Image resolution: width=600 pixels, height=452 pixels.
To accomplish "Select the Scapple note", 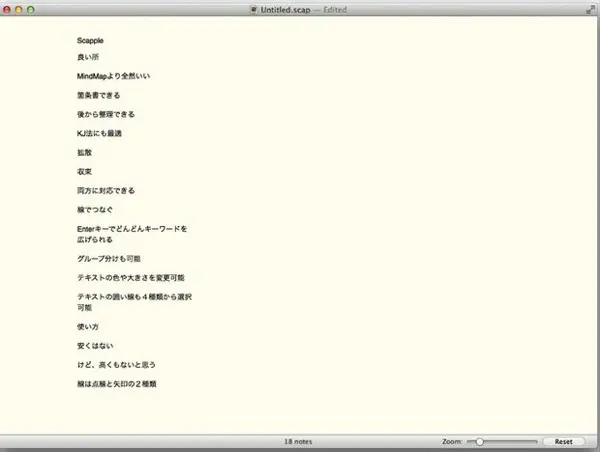I will point(90,41).
